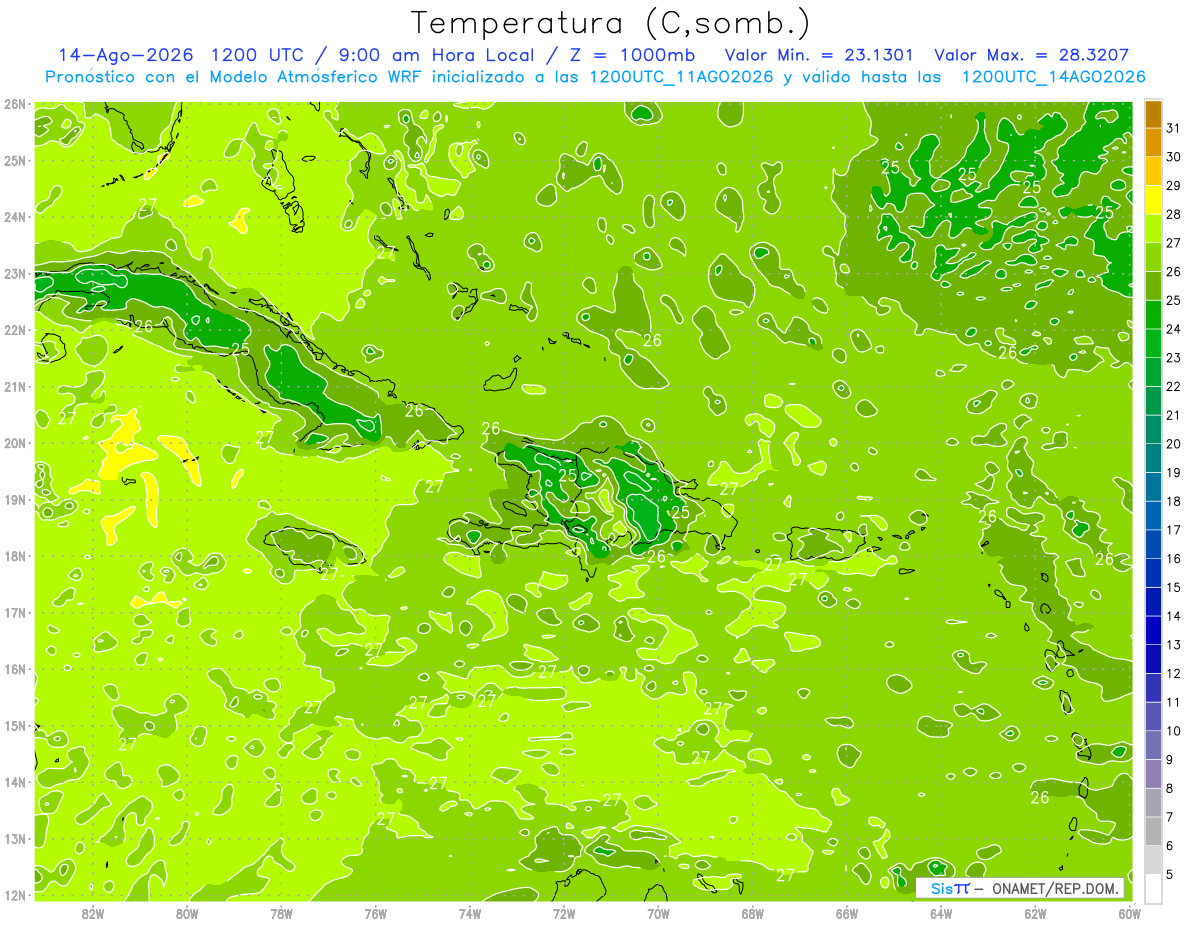
Task: Click the title 'Temperatura (C,somb.)'
Action: point(611,24)
